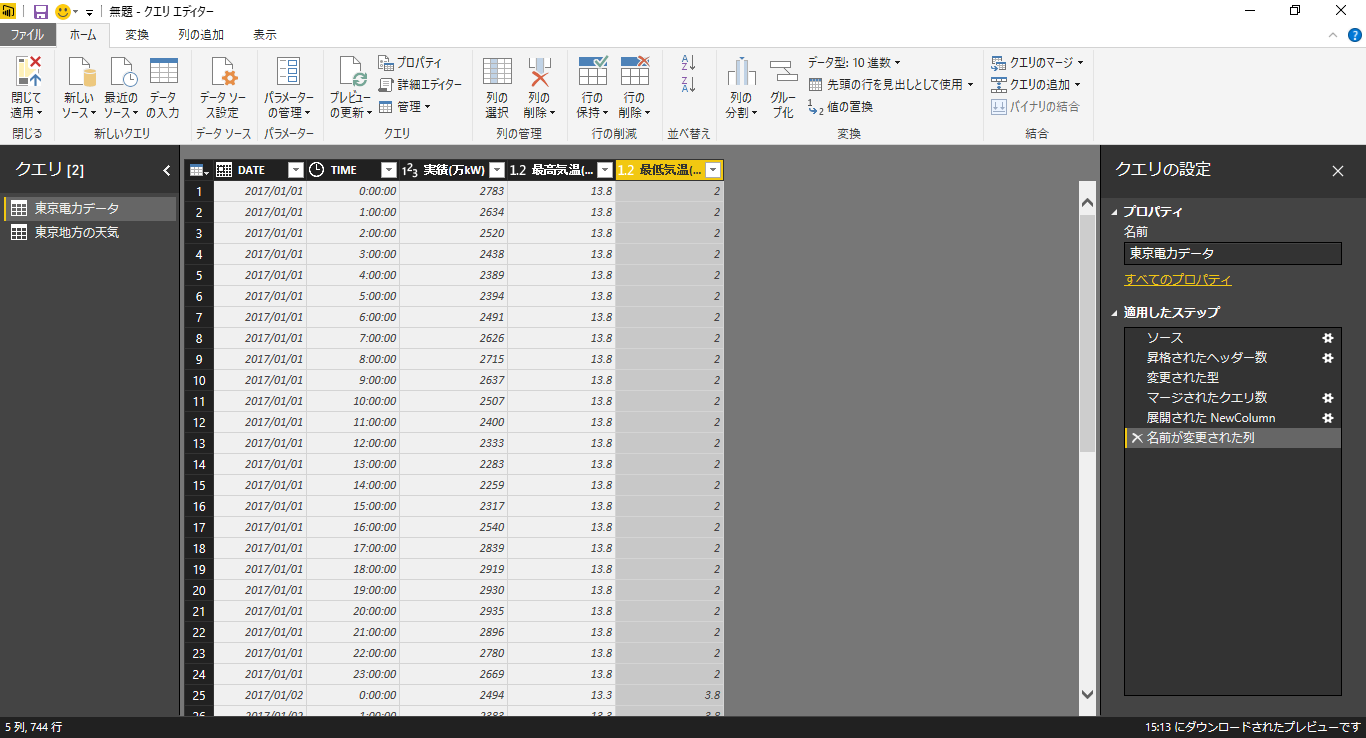Refresh the preview with プレビューの更新

click(351, 72)
